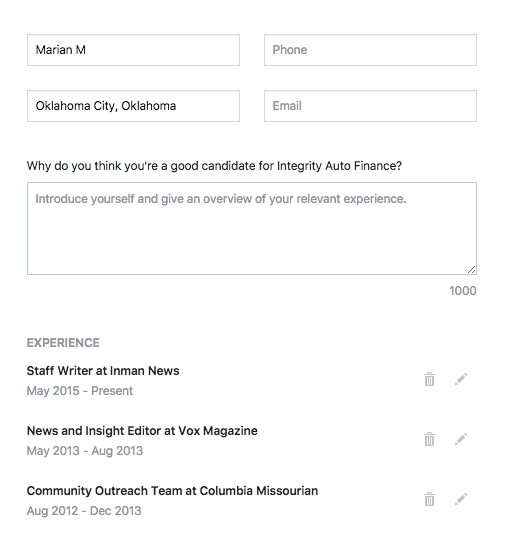
Task: Click the May 2015 - Present date
Action: point(80,391)
